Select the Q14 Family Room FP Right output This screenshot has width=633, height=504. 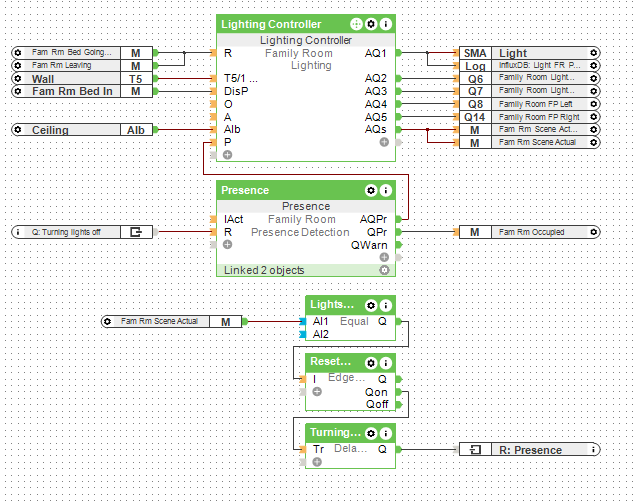[x=529, y=117]
